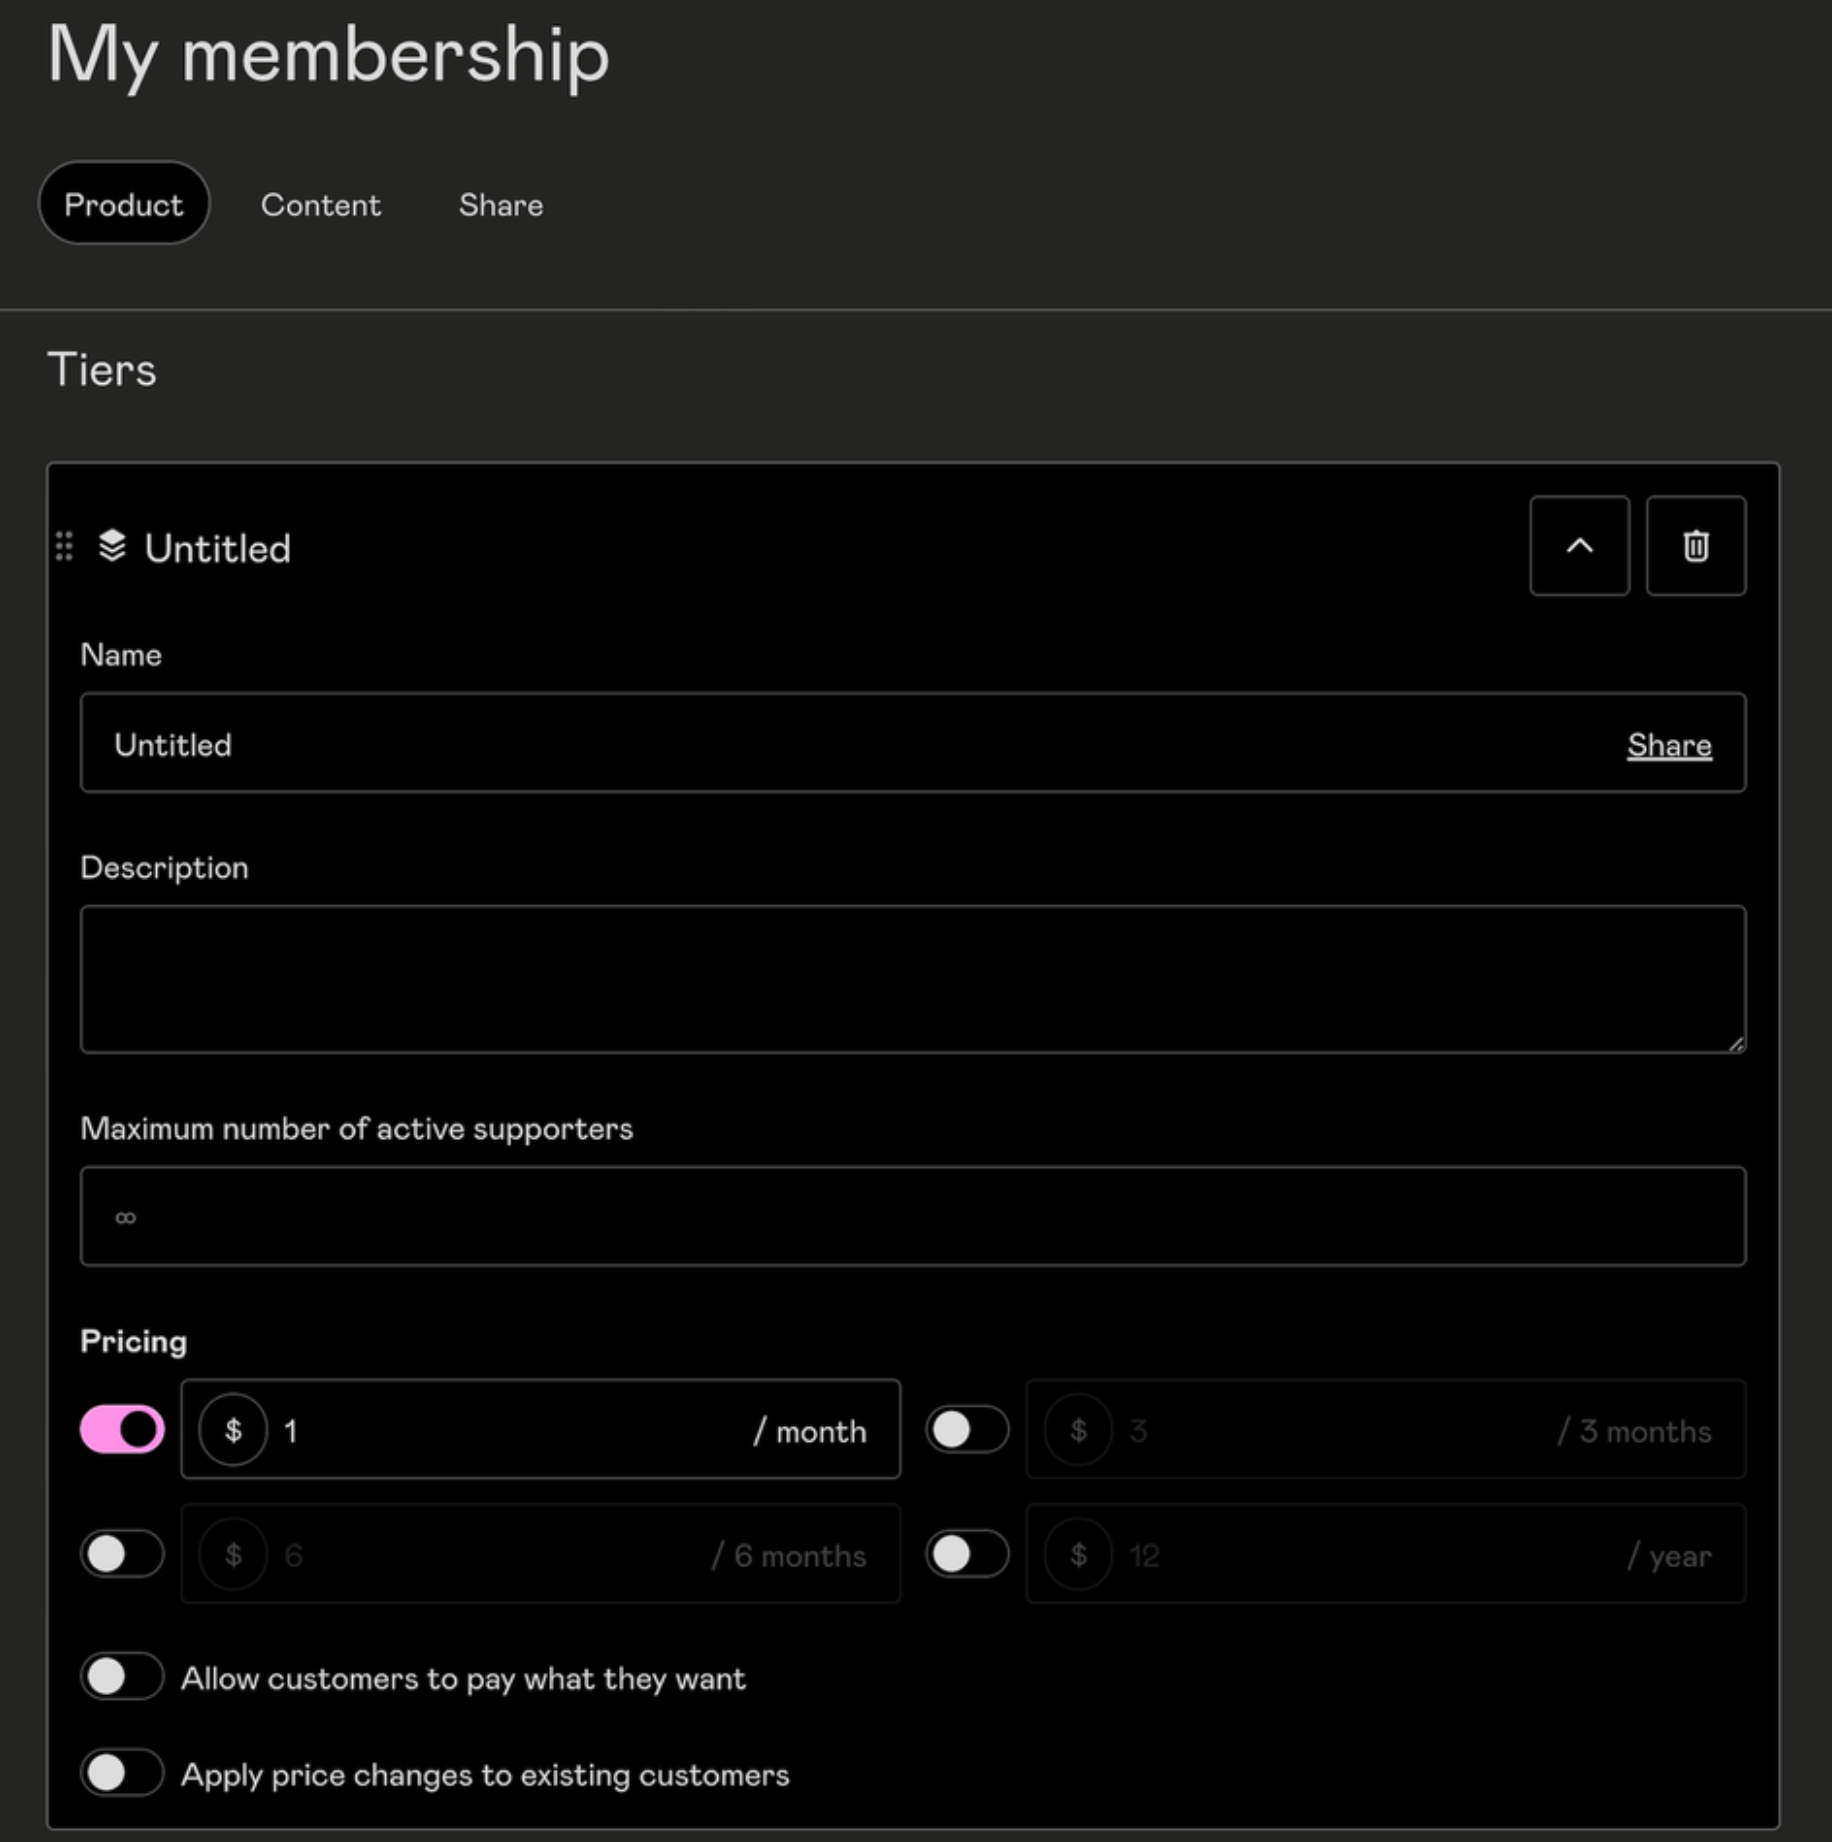Click the tier stack icon next to Untitled

[x=112, y=546]
